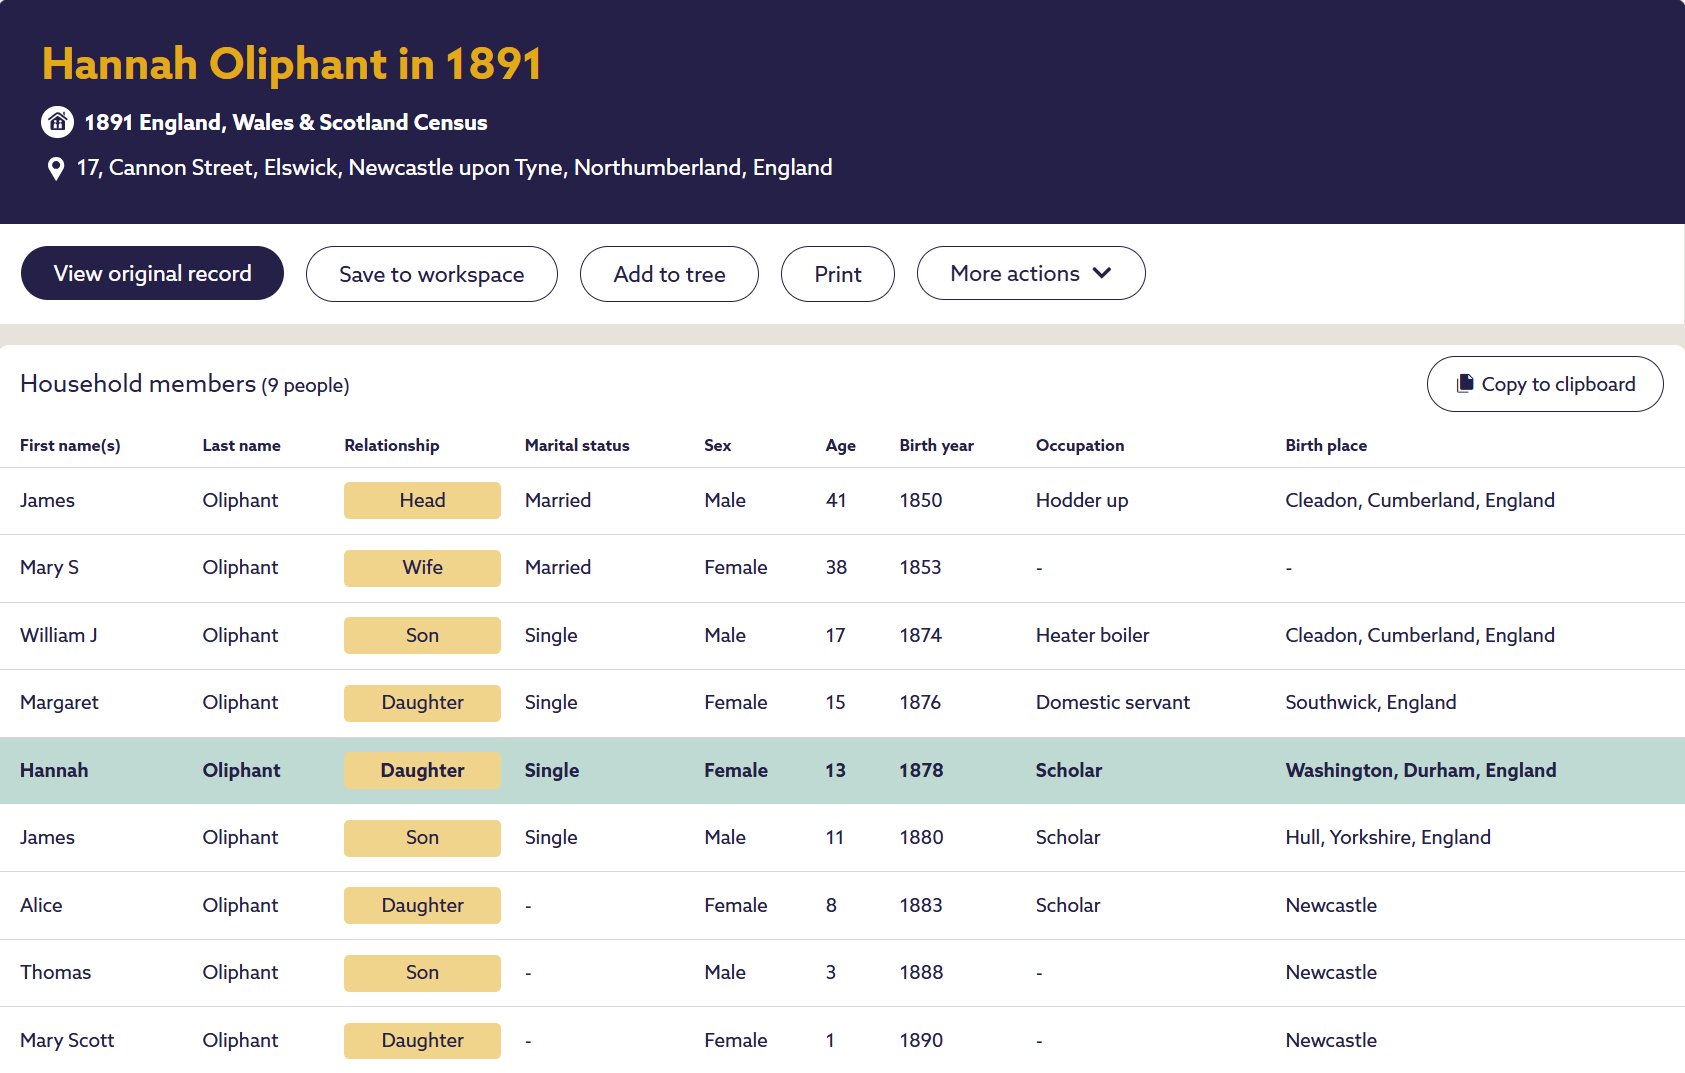Select Hannah's Daughter badge

(x=422, y=770)
